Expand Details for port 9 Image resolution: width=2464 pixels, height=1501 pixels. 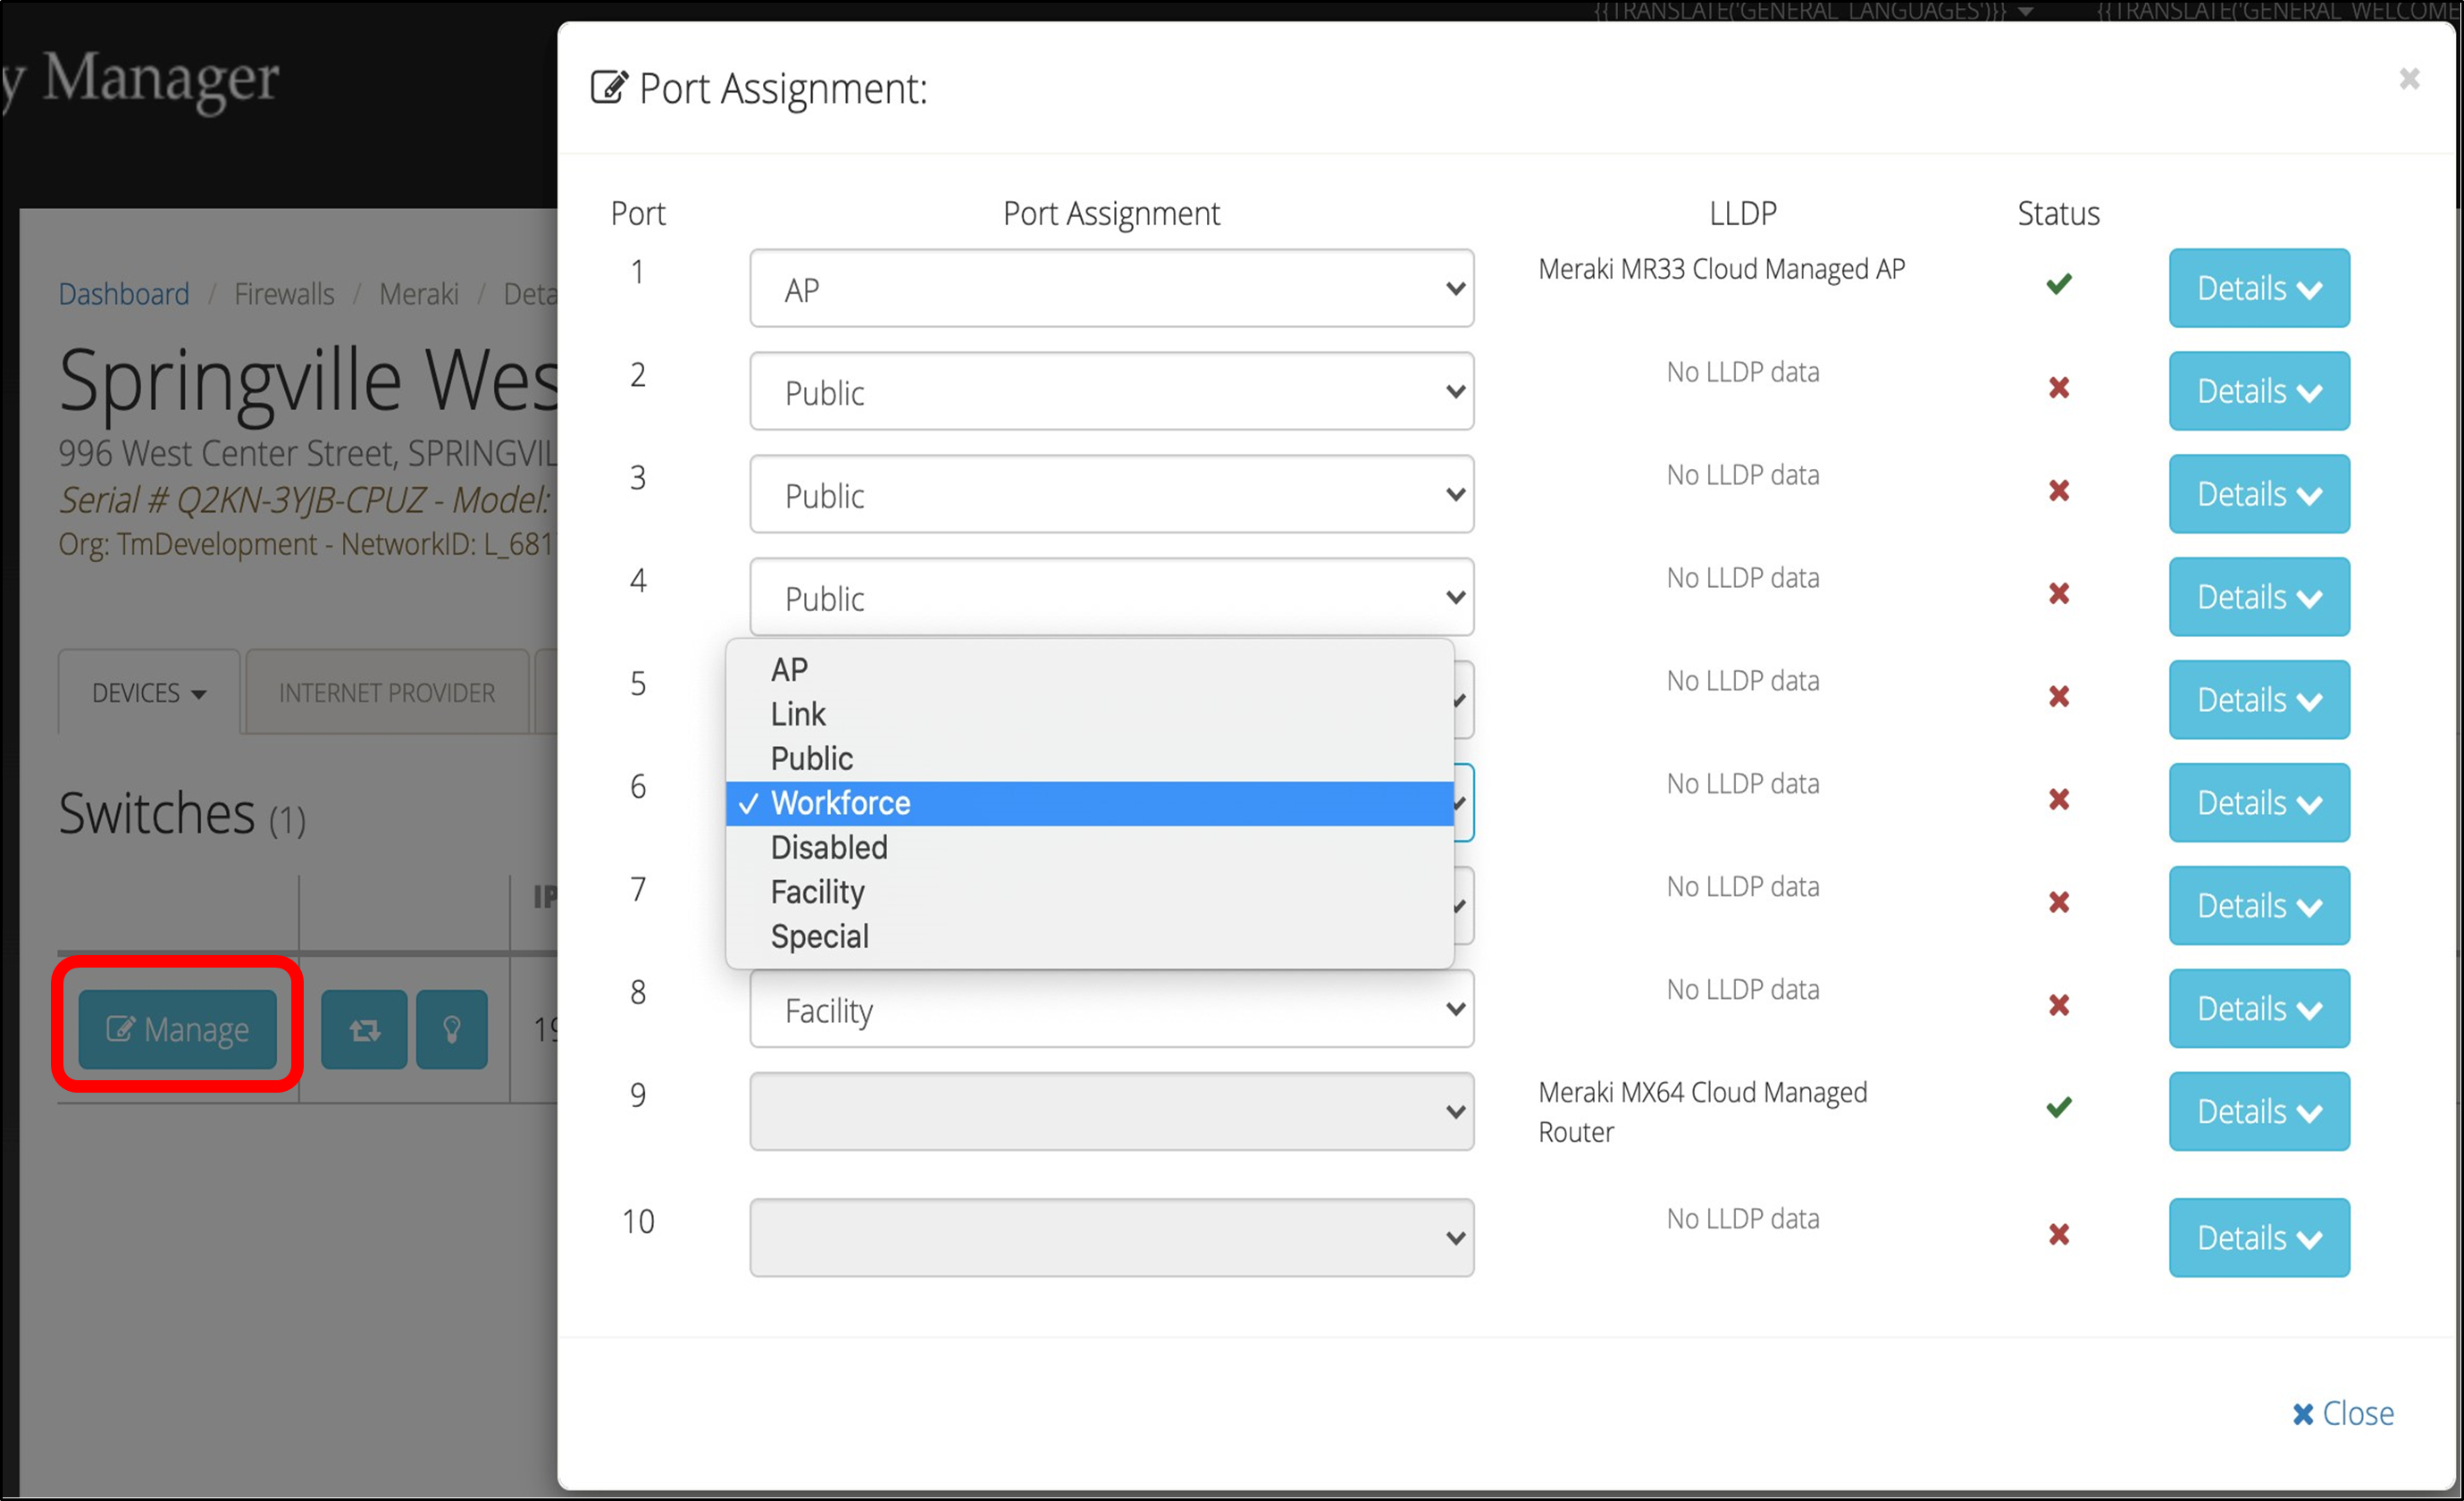2258,1112
